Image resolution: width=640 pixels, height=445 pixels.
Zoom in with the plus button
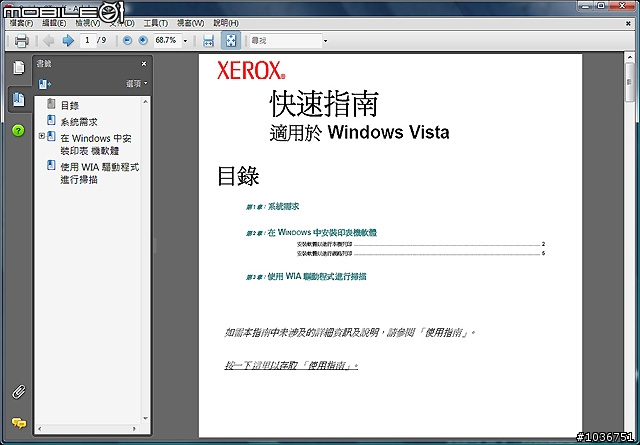coord(142,40)
